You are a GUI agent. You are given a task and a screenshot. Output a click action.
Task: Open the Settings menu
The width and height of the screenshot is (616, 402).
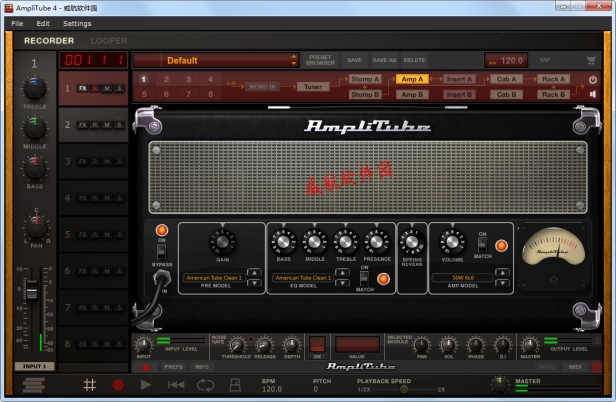[77, 24]
